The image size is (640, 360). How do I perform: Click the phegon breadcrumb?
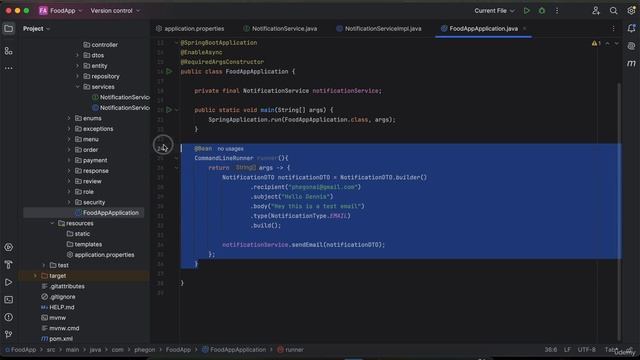click(x=144, y=350)
